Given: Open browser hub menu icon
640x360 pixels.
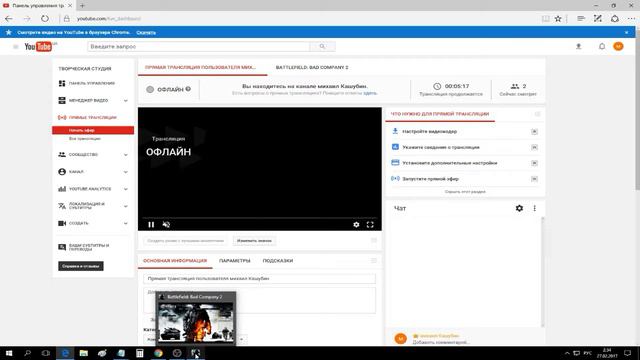Looking at the screenshot, I should [581, 19].
